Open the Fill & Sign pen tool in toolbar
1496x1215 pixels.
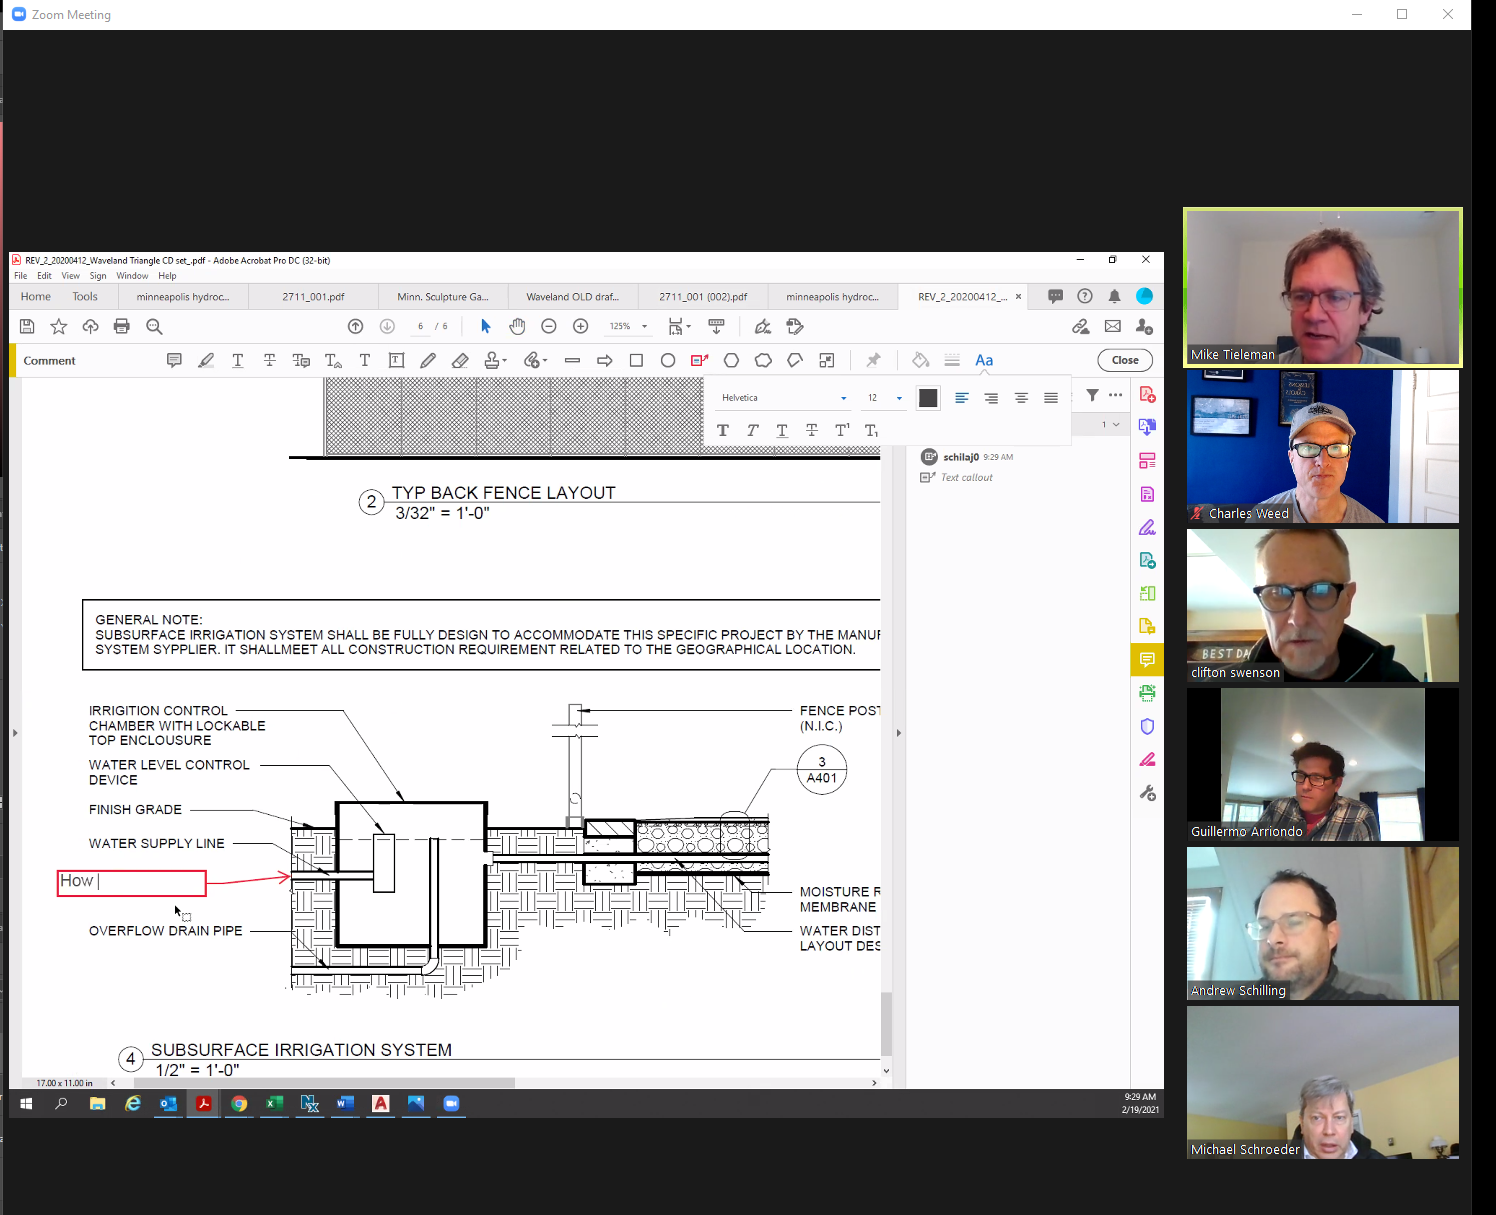click(763, 326)
